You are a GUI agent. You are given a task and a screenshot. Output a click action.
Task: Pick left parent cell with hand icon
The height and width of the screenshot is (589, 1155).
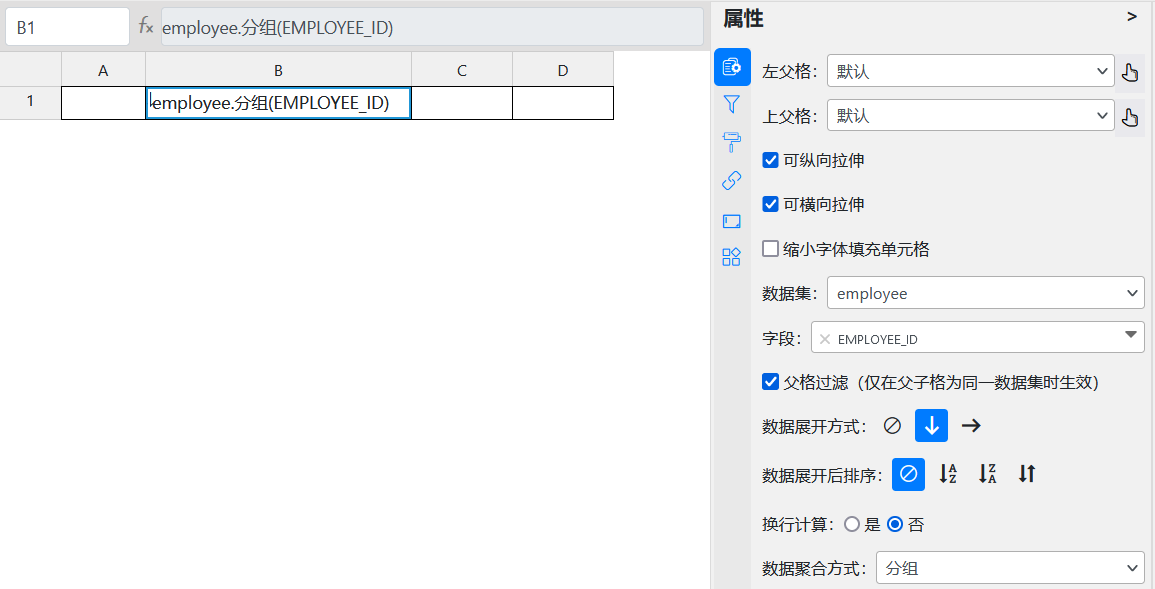tap(1129, 71)
